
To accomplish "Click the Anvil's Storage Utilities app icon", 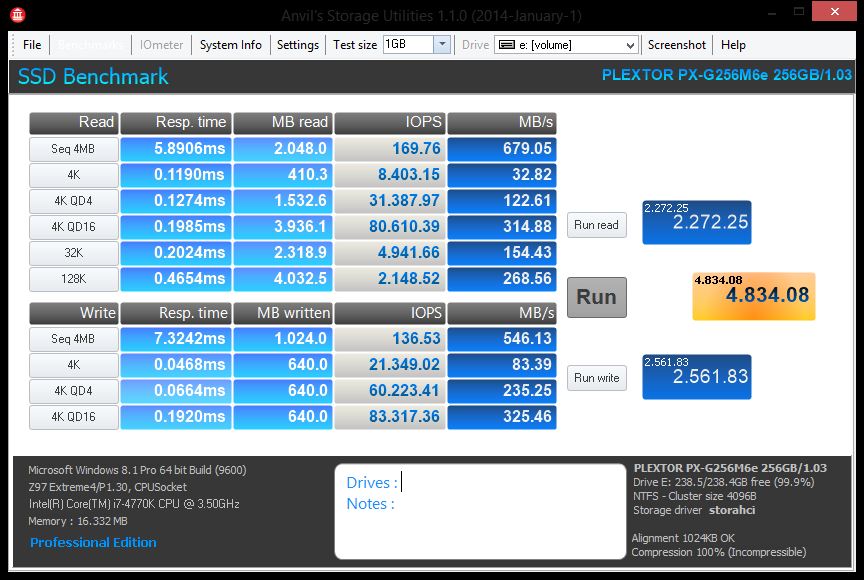I will [x=18, y=14].
